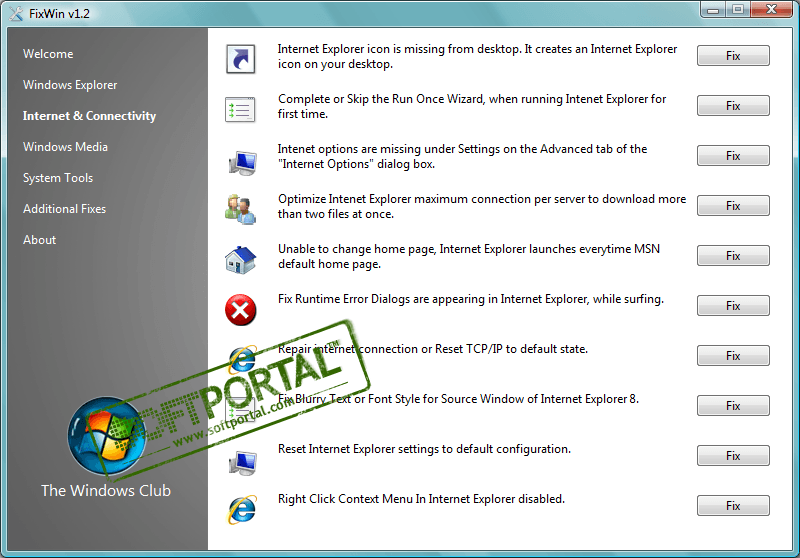Image resolution: width=800 pixels, height=558 pixels.
Task: Minimize the FixWin window
Action: (x=713, y=10)
